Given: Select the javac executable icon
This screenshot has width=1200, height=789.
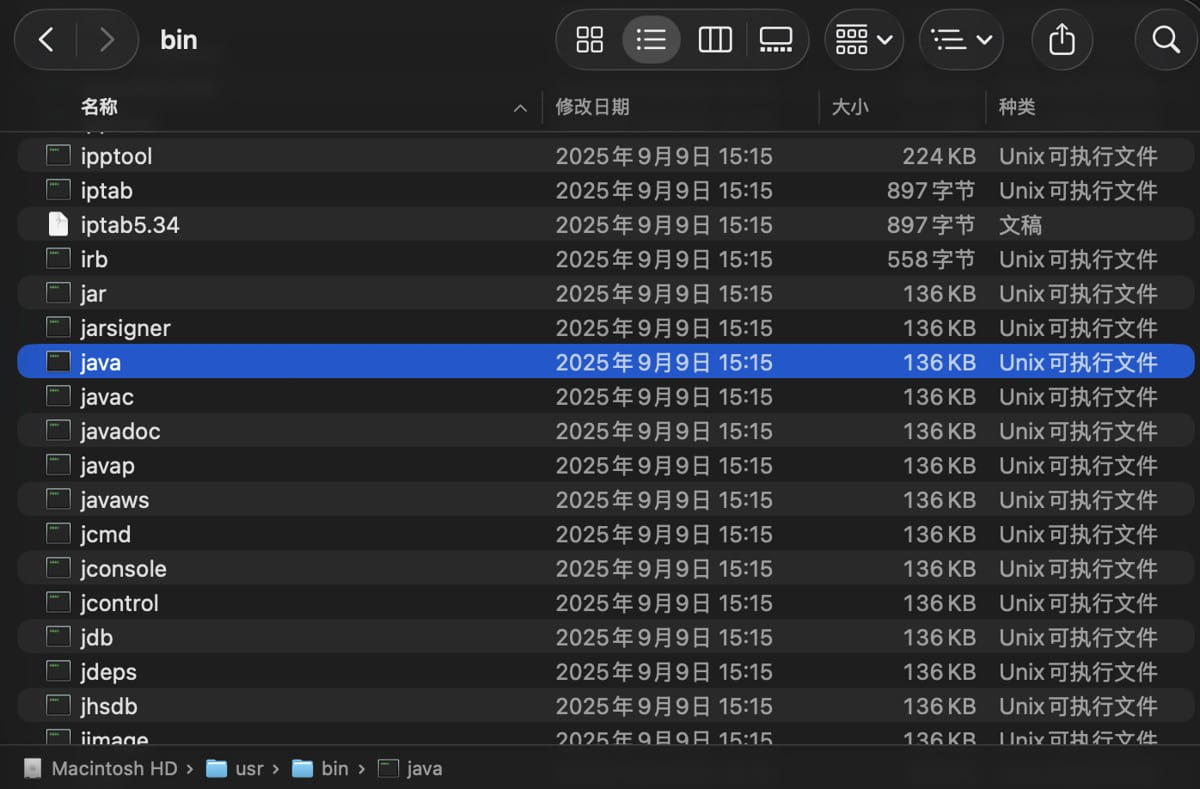Looking at the screenshot, I should pyautogui.click(x=59, y=397).
